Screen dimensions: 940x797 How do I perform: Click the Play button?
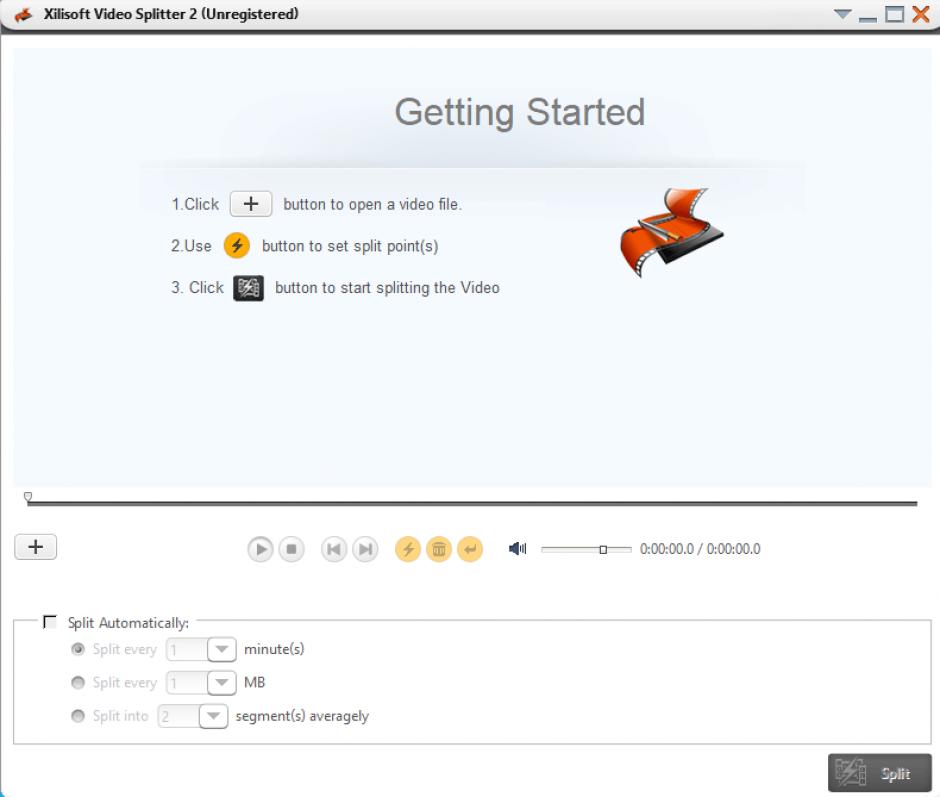tap(260, 549)
